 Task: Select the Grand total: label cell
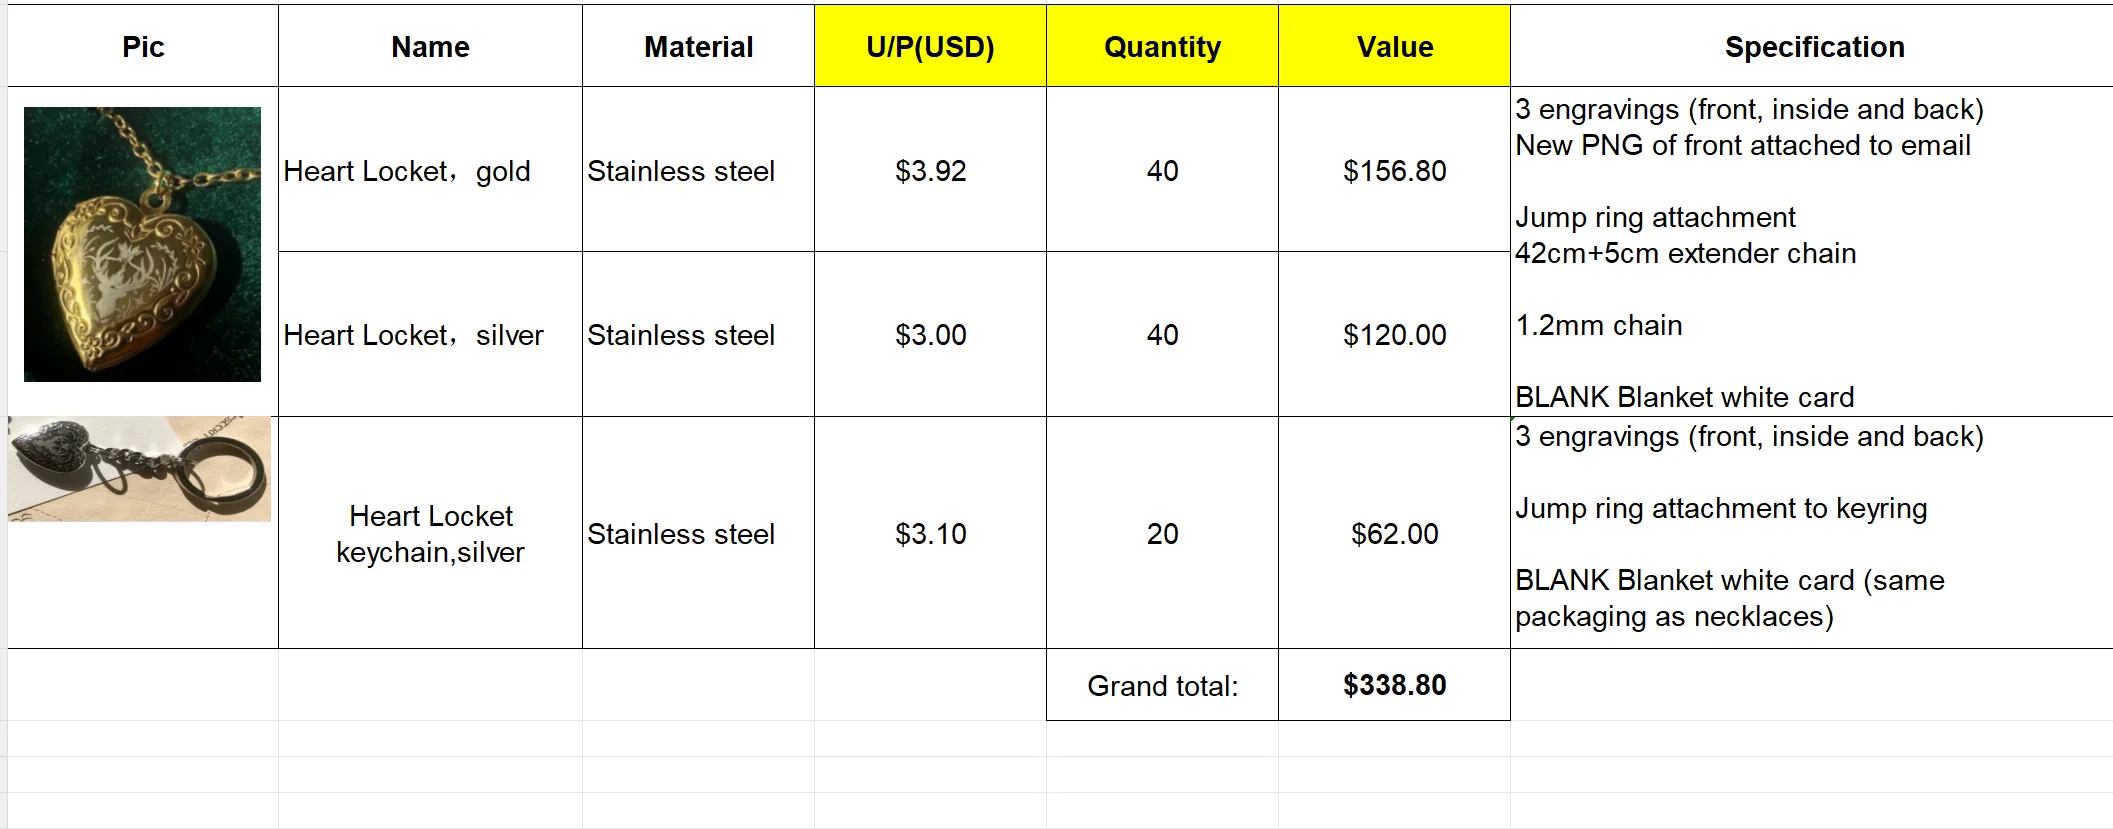[x=1162, y=685]
